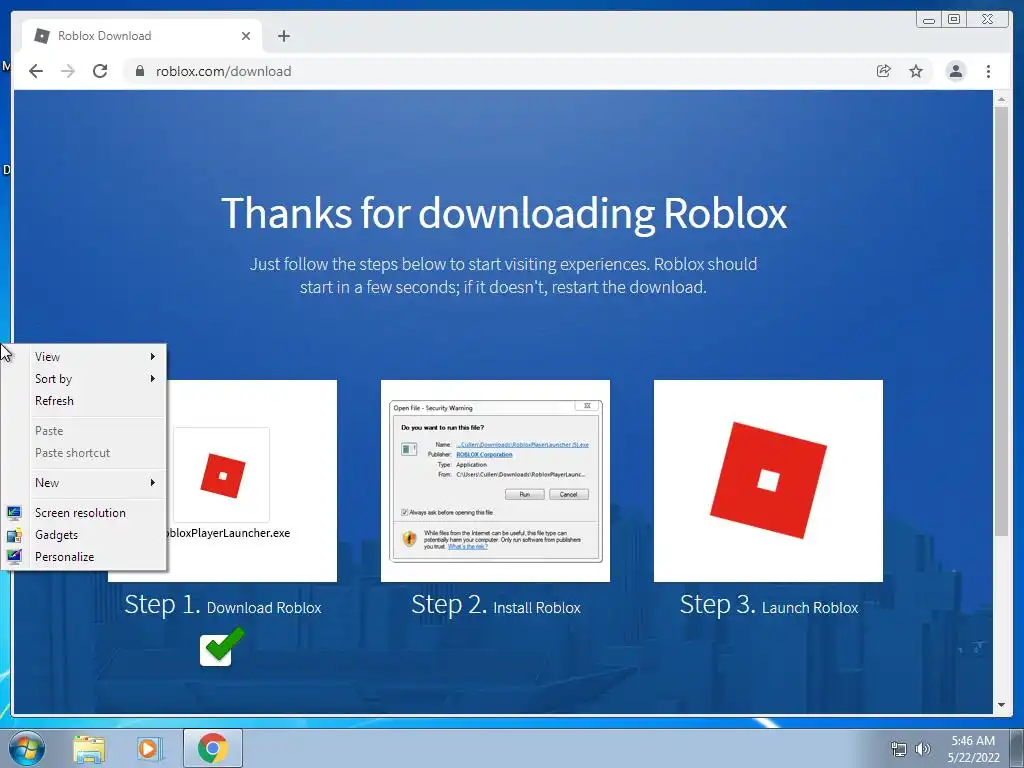
Task: Open Windows Explorer from taskbar
Action: click(89, 748)
